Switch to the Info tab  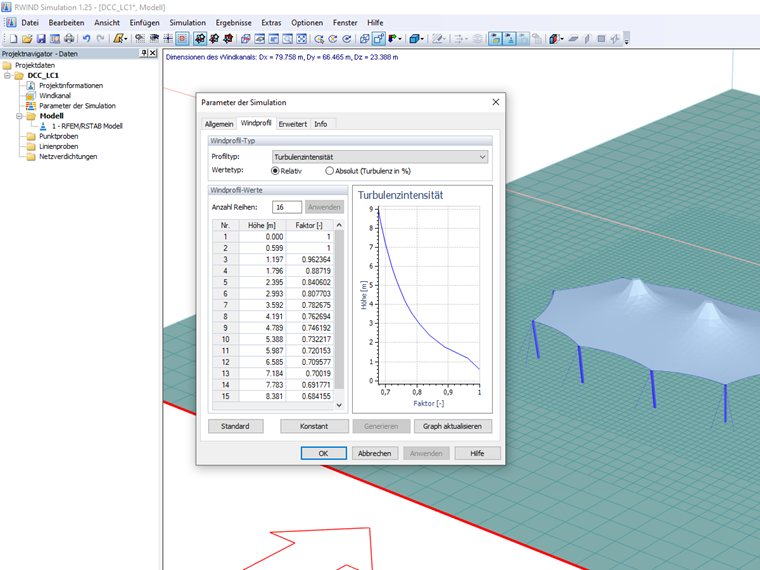[x=320, y=124]
